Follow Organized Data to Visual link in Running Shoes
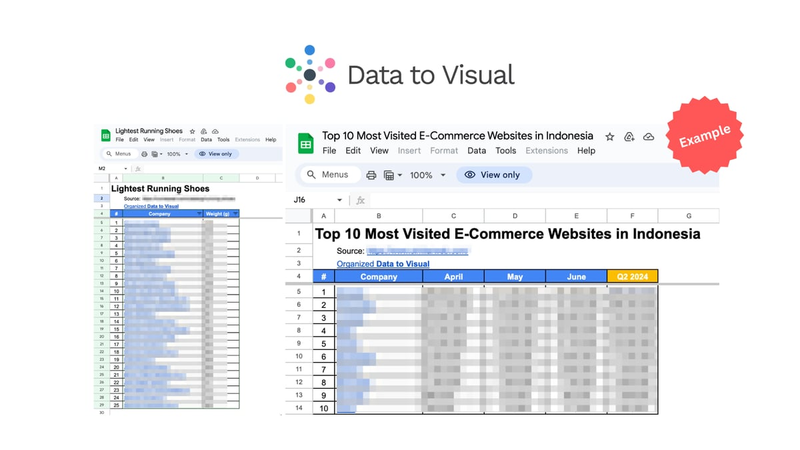The image size is (800, 450). 151,206
